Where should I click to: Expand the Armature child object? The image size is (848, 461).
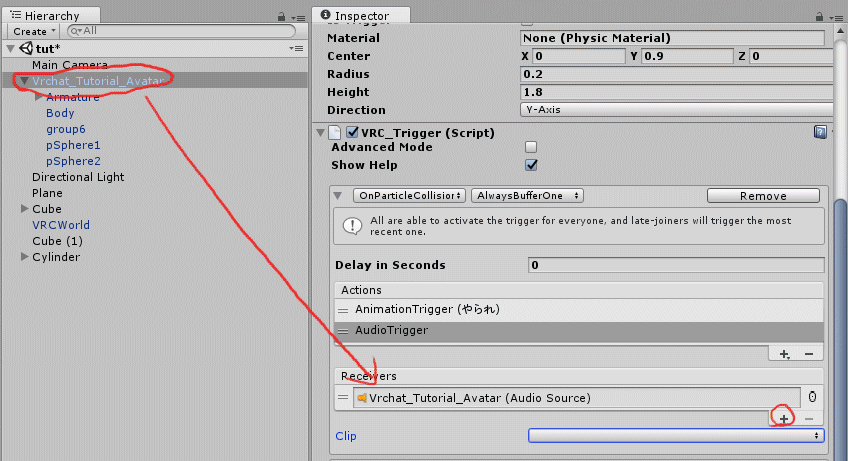click(x=38, y=97)
